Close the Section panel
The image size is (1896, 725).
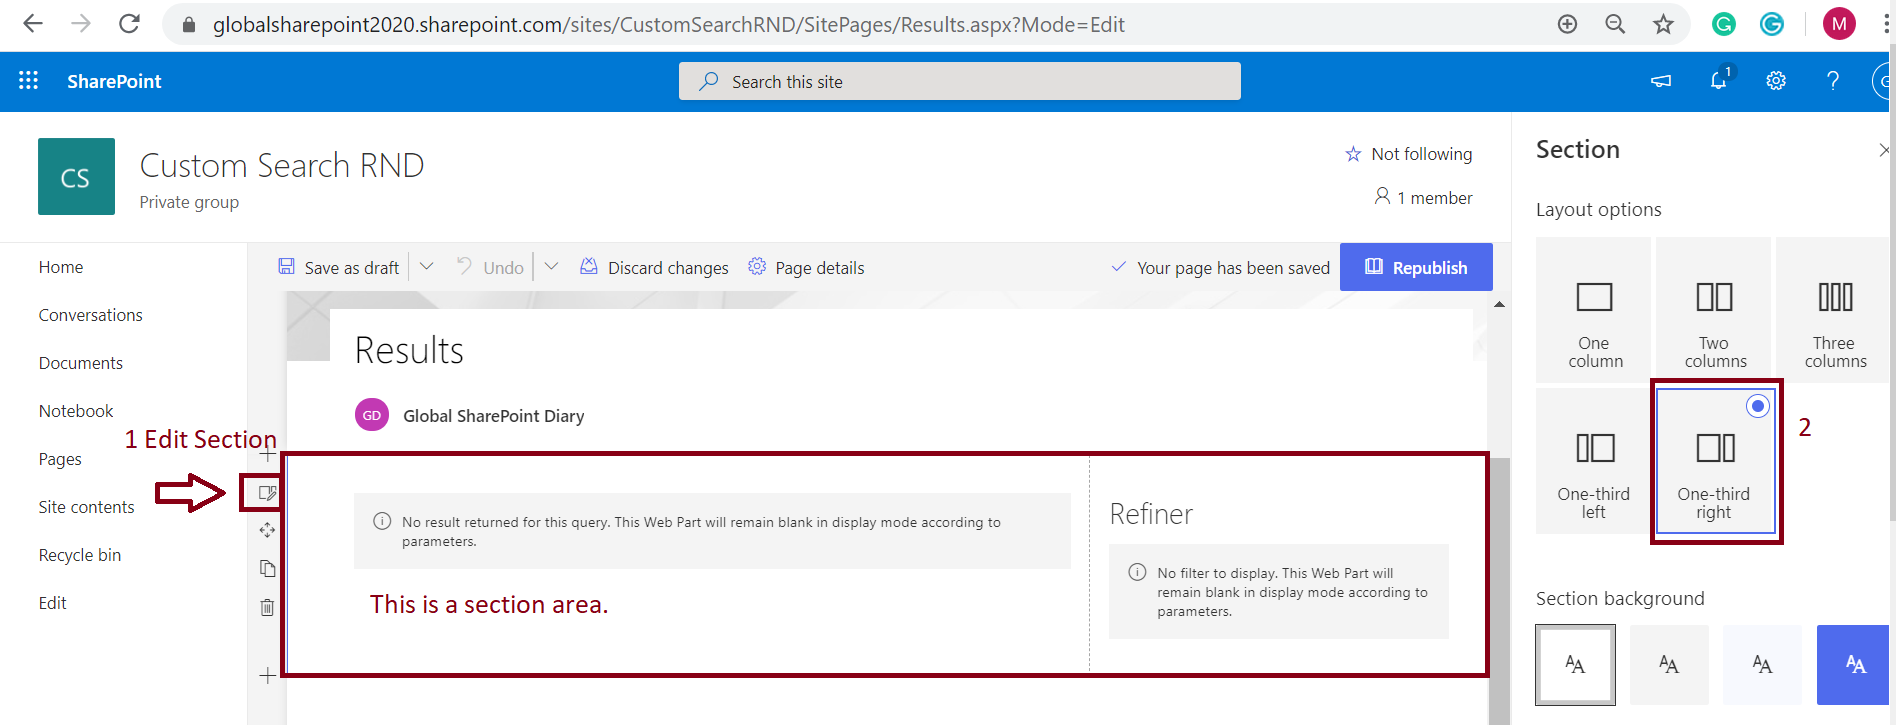1884,150
